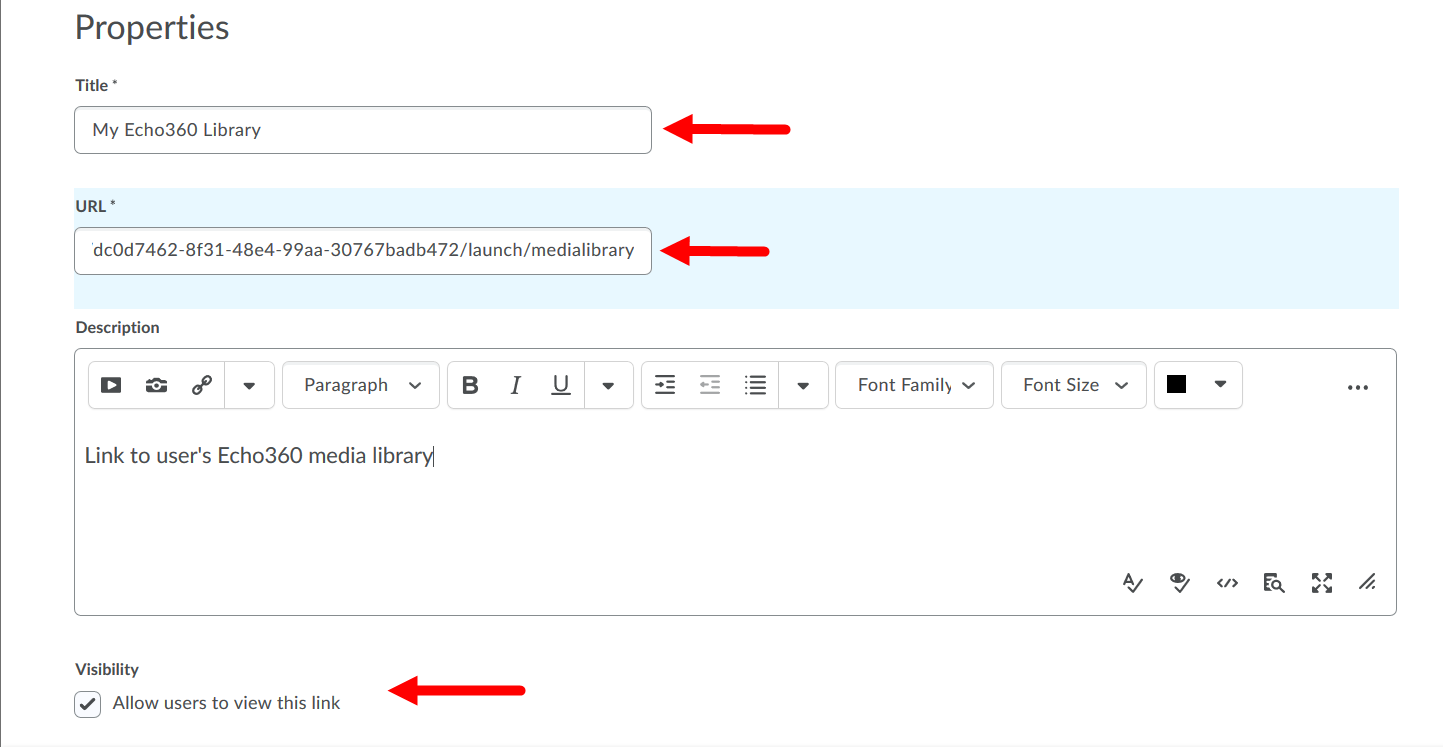The image size is (1443, 747).
Task: Click the Insert Image camera icon
Action: pyautogui.click(x=156, y=385)
